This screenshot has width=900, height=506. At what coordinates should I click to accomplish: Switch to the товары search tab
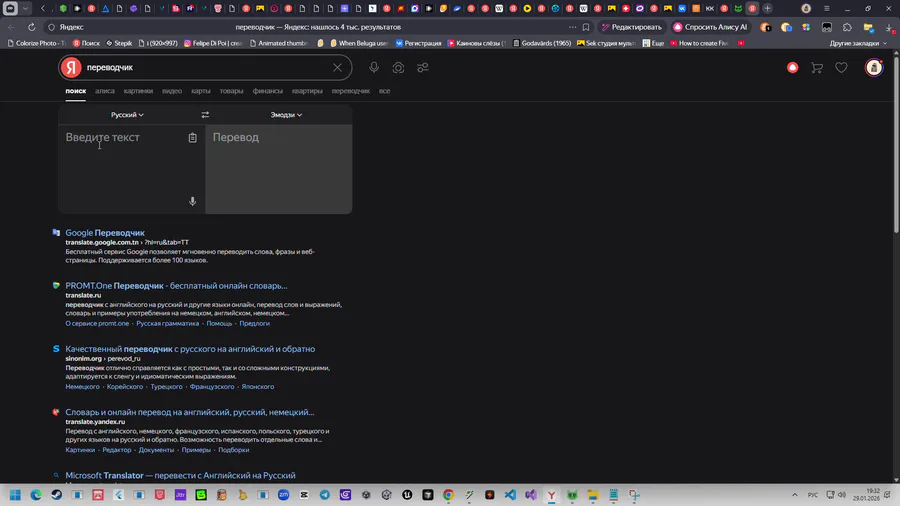231,91
